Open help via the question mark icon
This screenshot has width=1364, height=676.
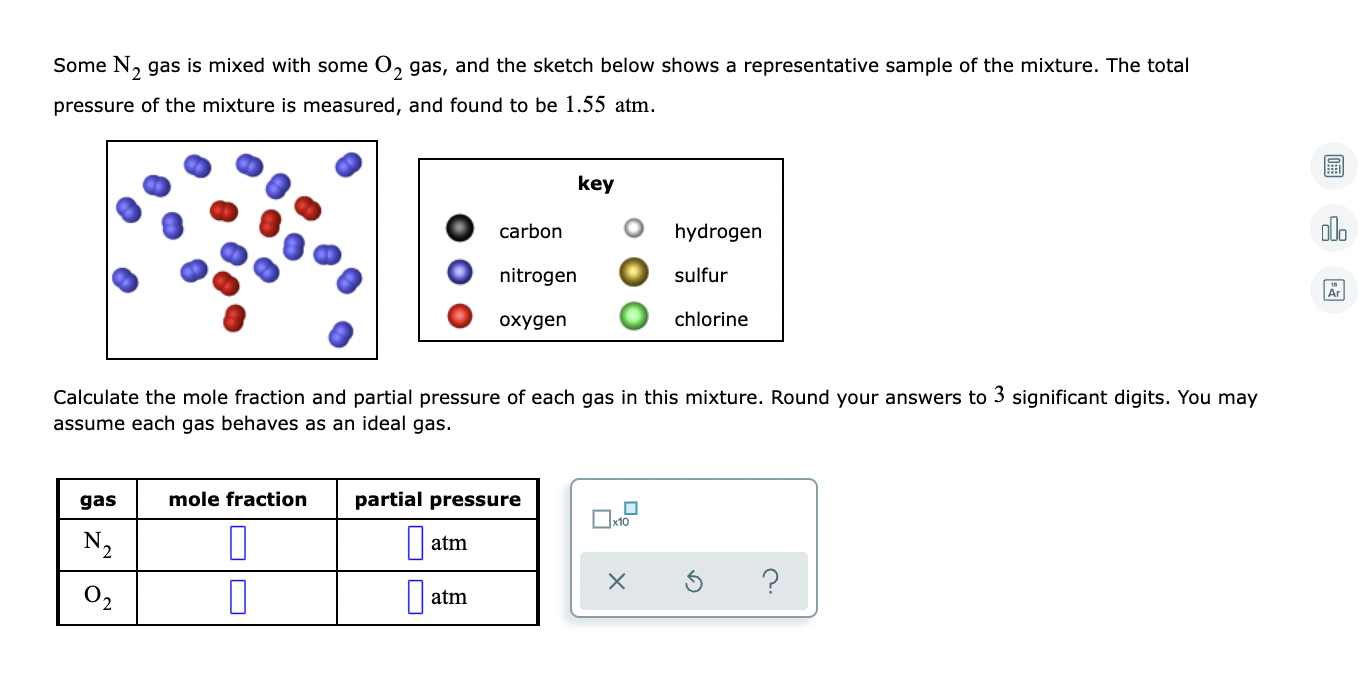pyautogui.click(x=771, y=581)
